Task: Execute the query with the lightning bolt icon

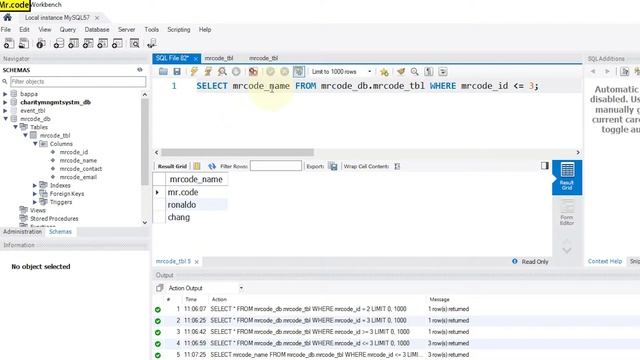Action: tap(194, 72)
